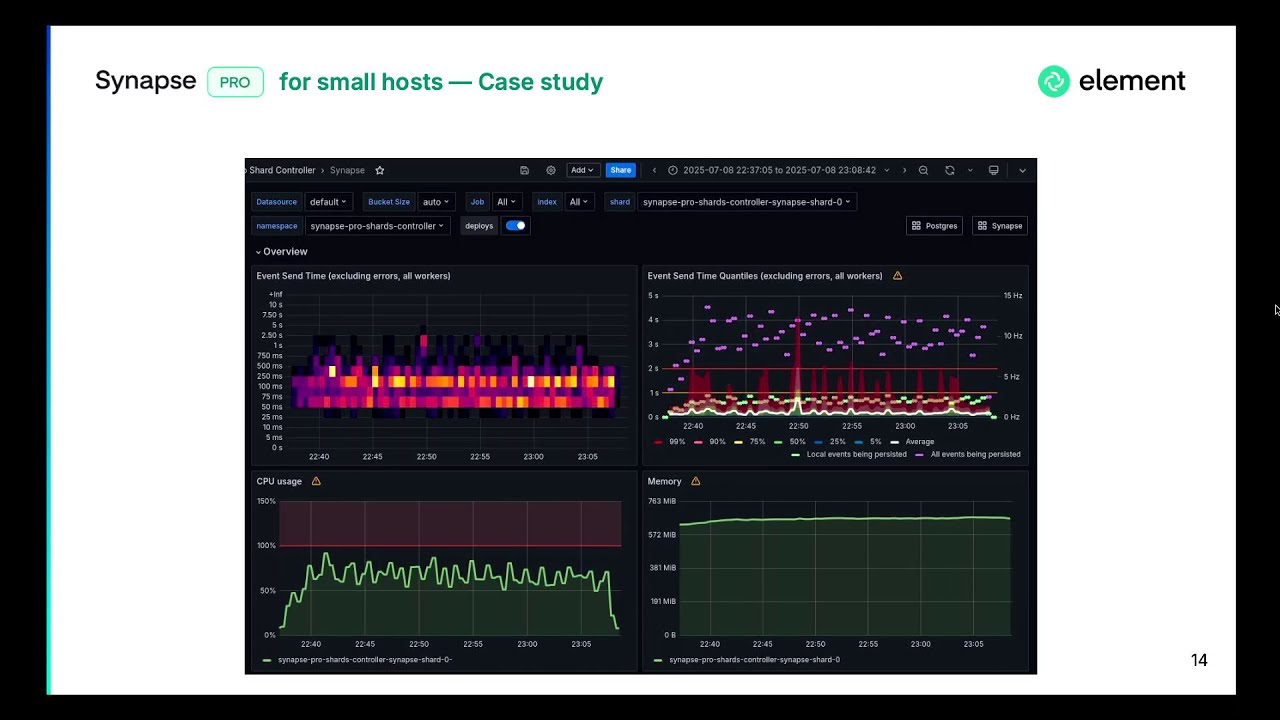Click warning icon on Quantiles panel
The image size is (1280, 720).
click(x=897, y=276)
